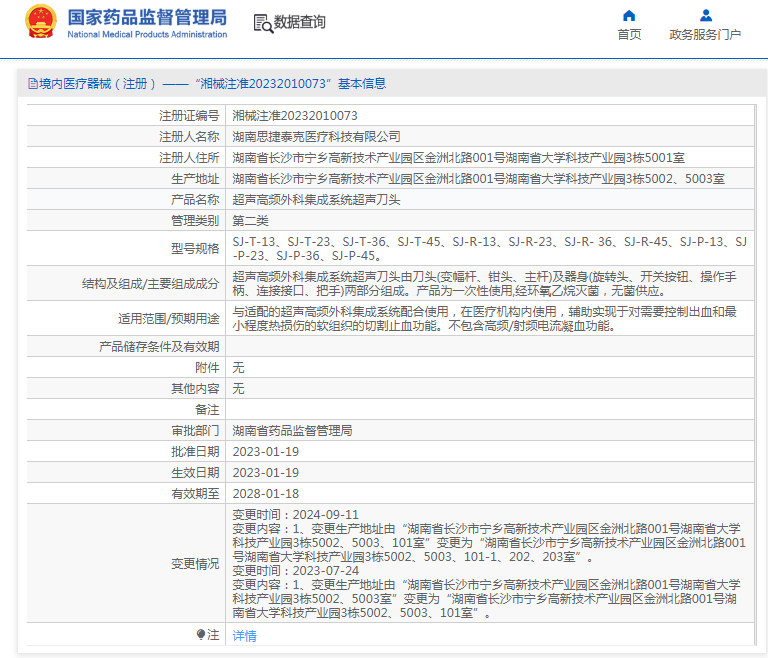The height and width of the screenshot is (658, 768).
Task: Click the 生效日期 label
Action: tap(195, 473)
